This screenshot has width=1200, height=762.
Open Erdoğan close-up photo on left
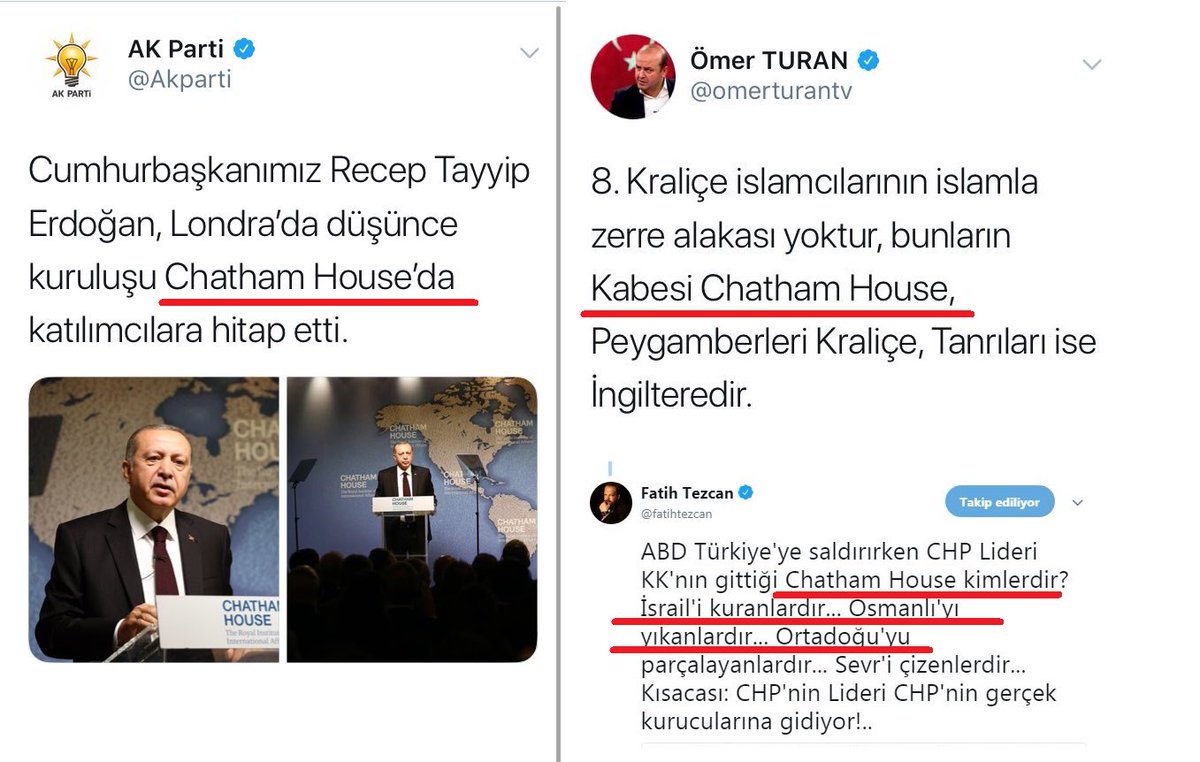coord(153,519)
